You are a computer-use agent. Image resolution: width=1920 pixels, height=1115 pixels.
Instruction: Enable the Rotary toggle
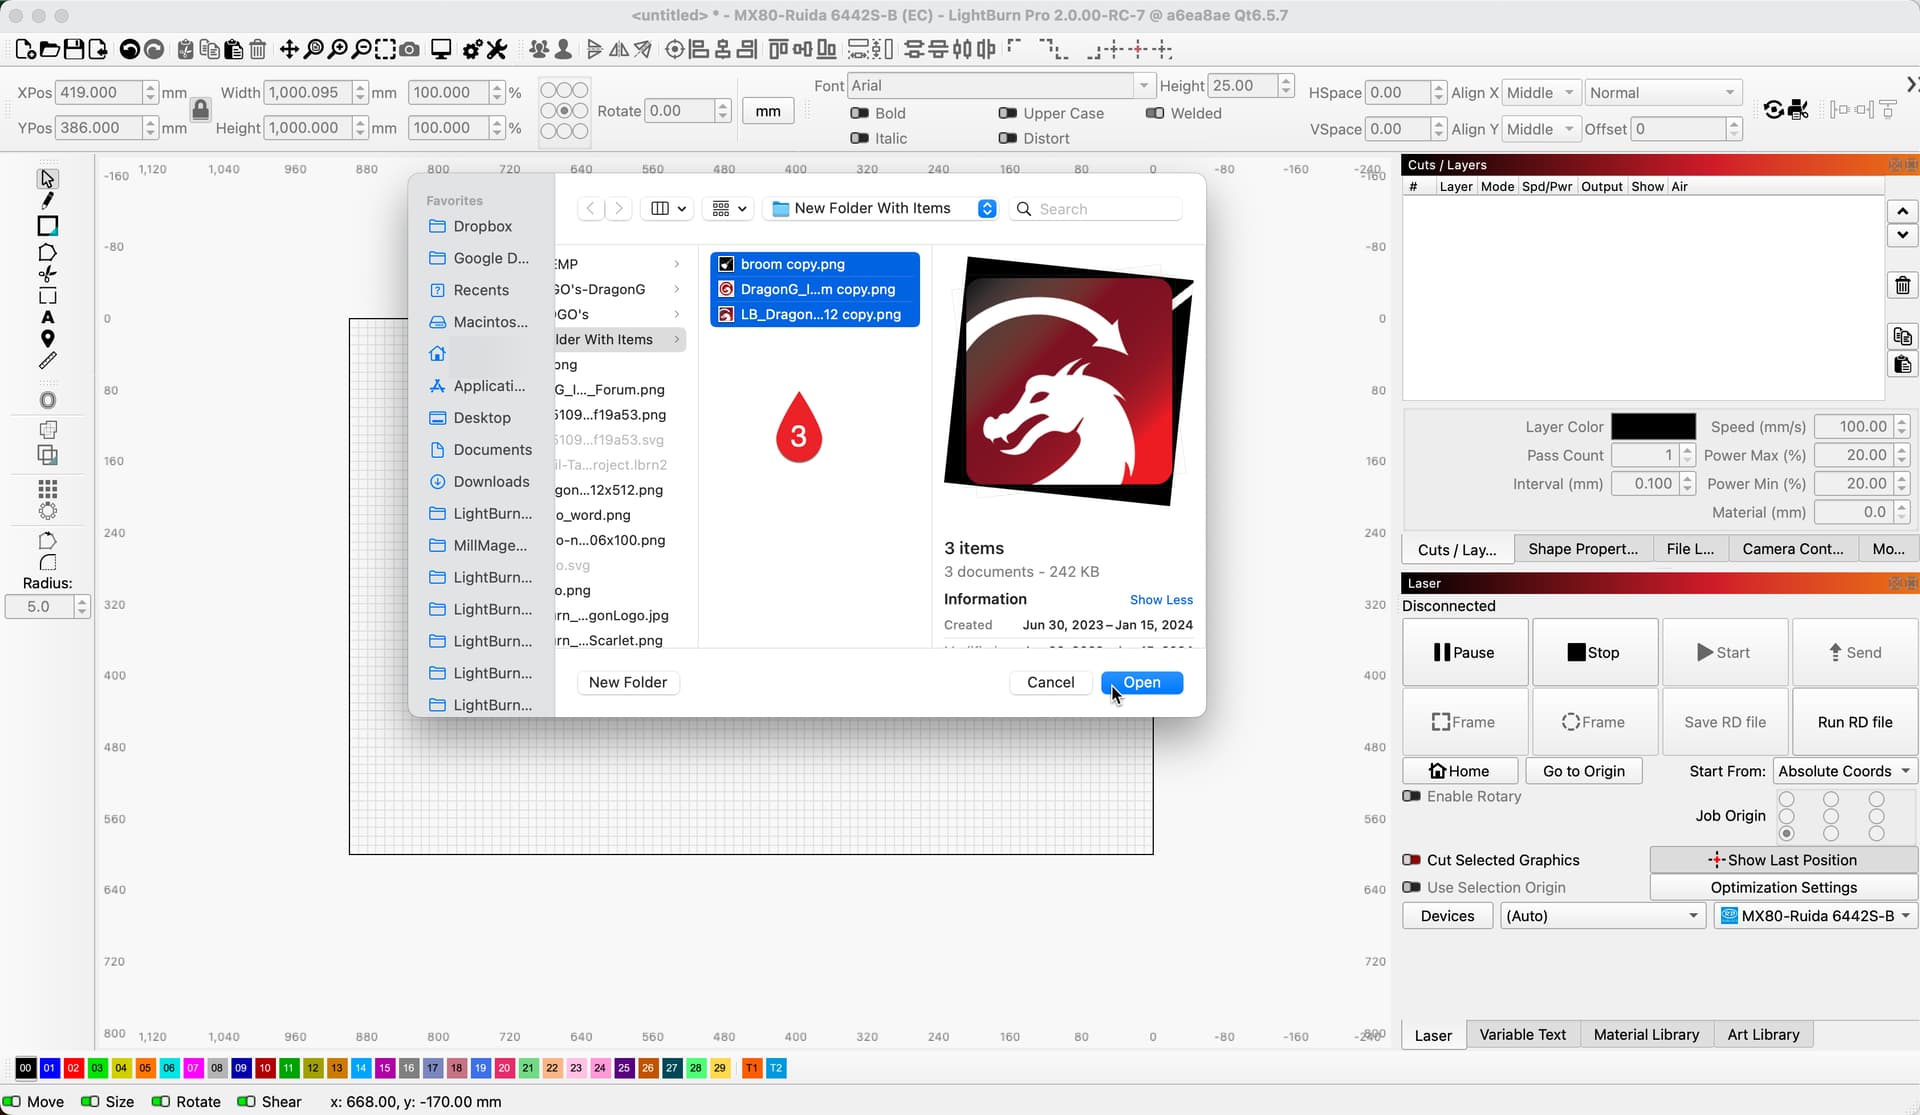pos(1412,796)
